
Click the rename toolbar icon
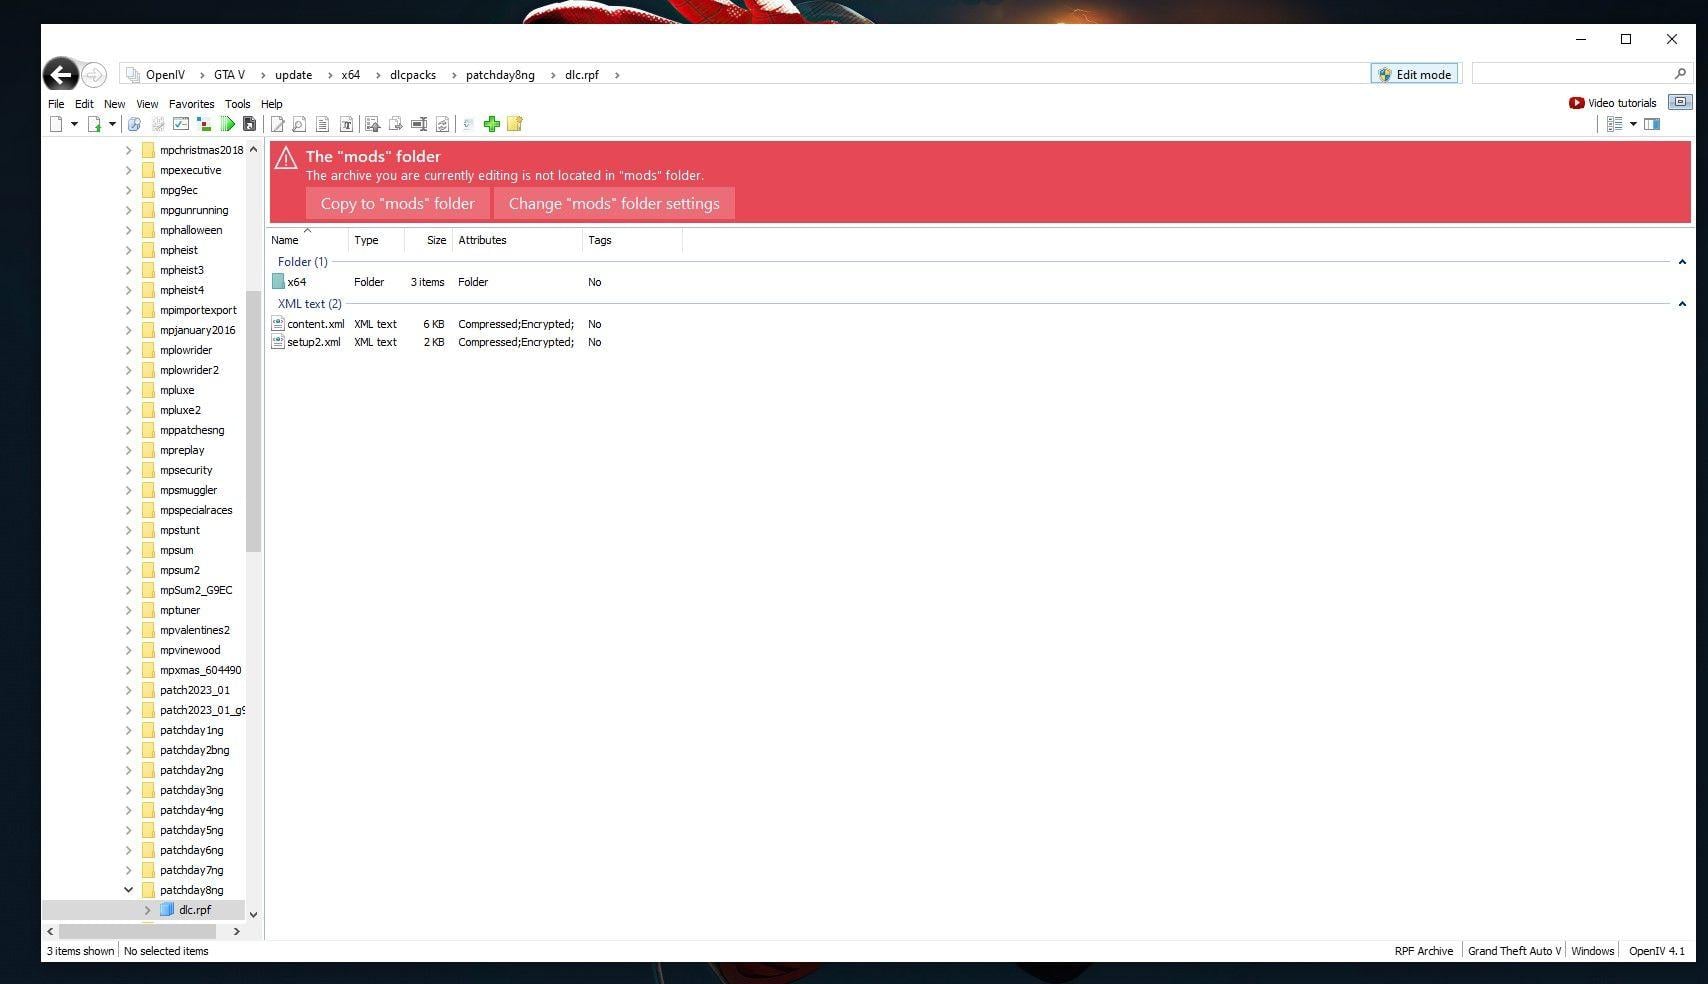tap(419, 124)
